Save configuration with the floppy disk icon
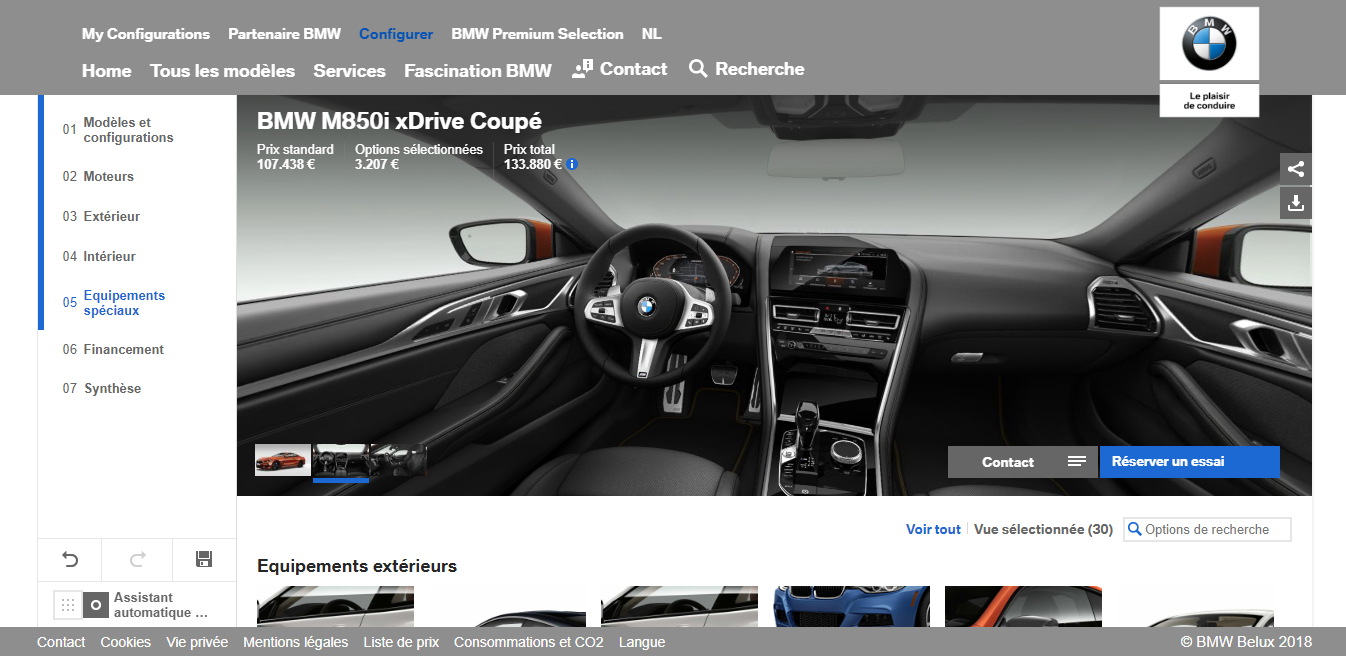 click(204, 560)
